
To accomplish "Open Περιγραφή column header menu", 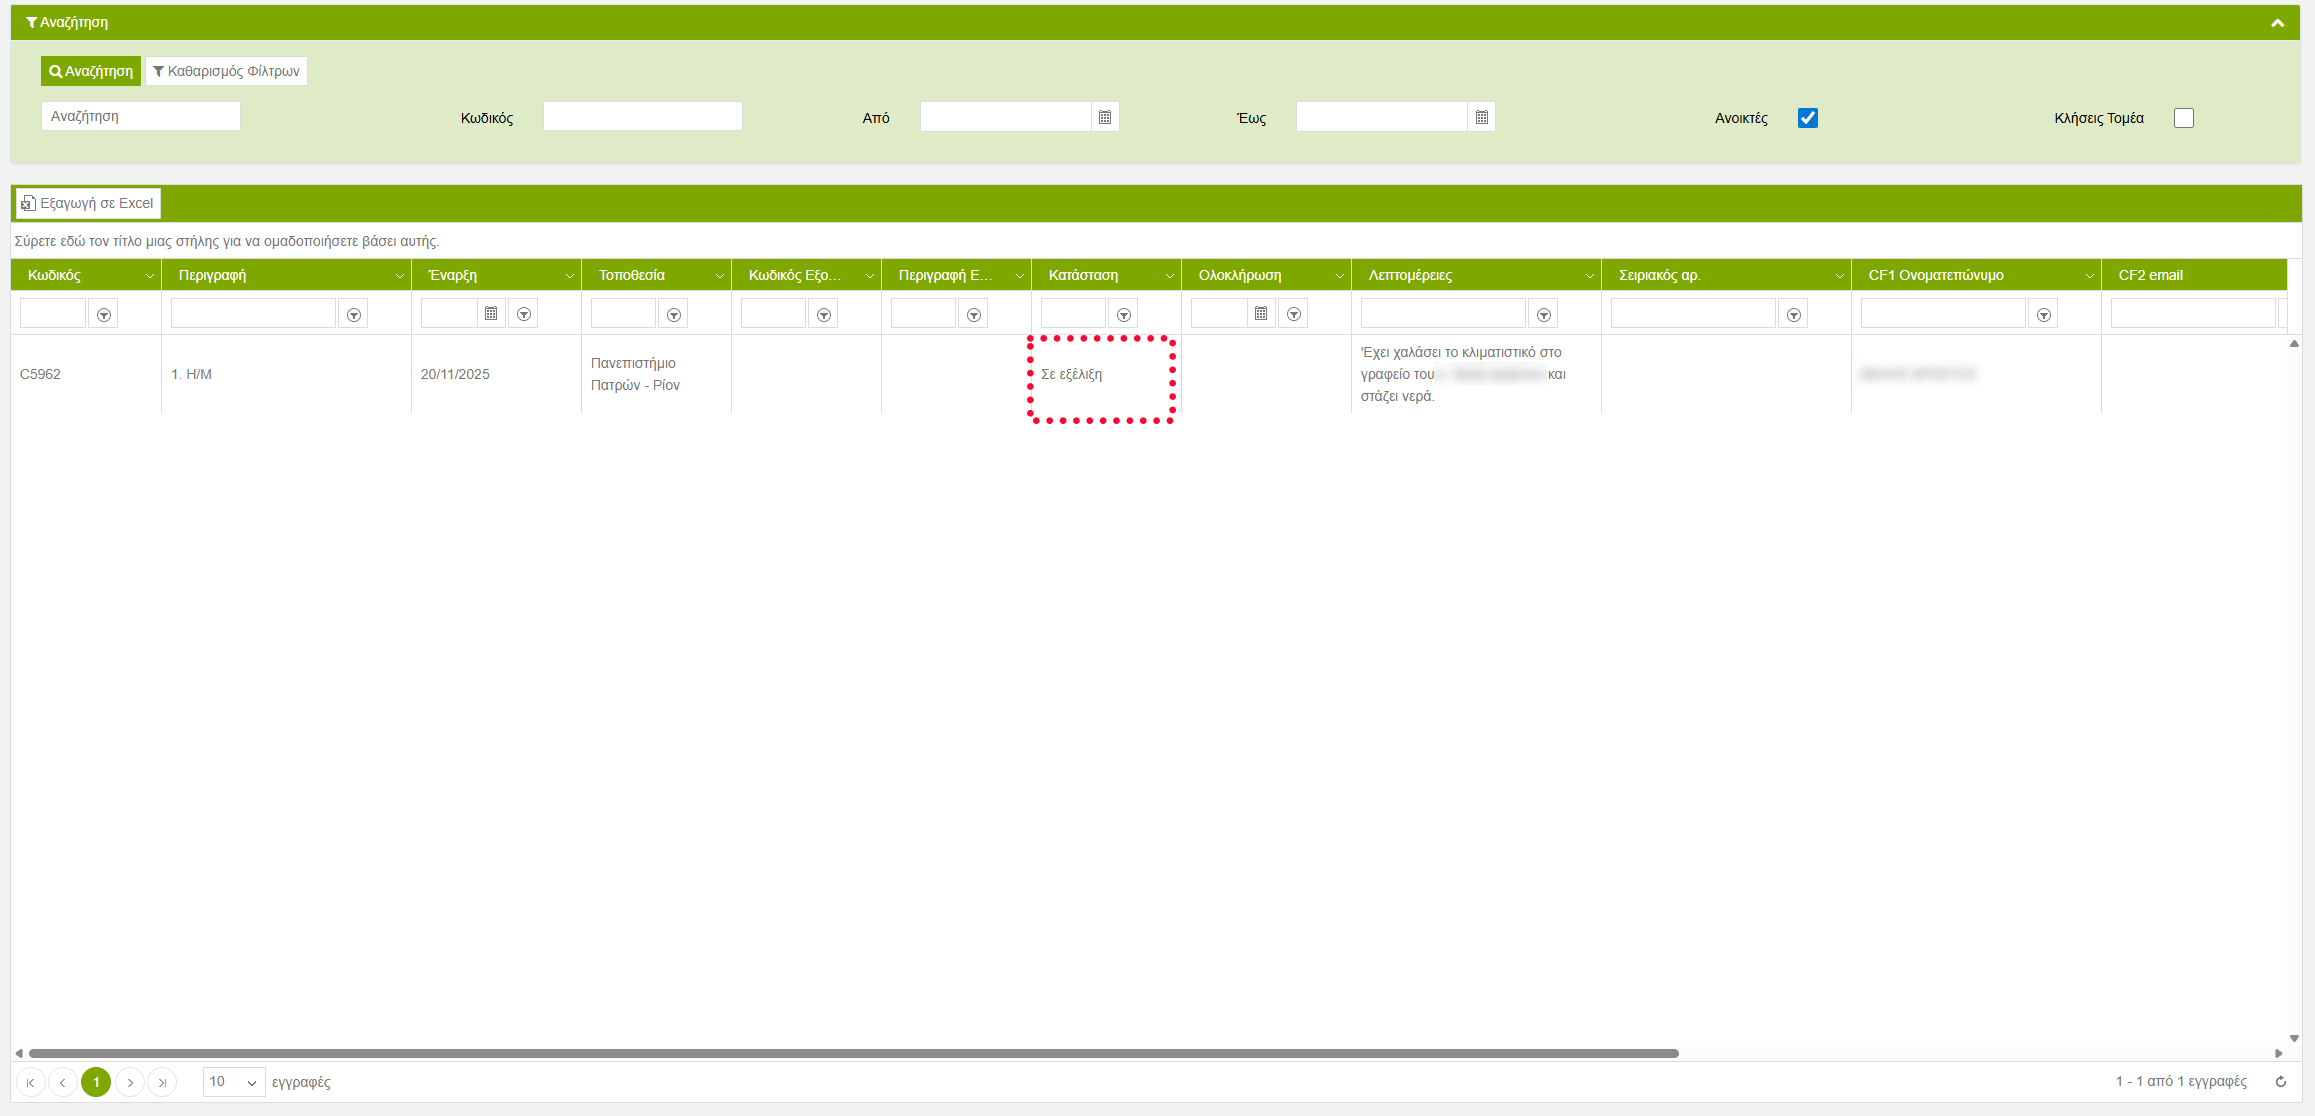I will 399,276.
